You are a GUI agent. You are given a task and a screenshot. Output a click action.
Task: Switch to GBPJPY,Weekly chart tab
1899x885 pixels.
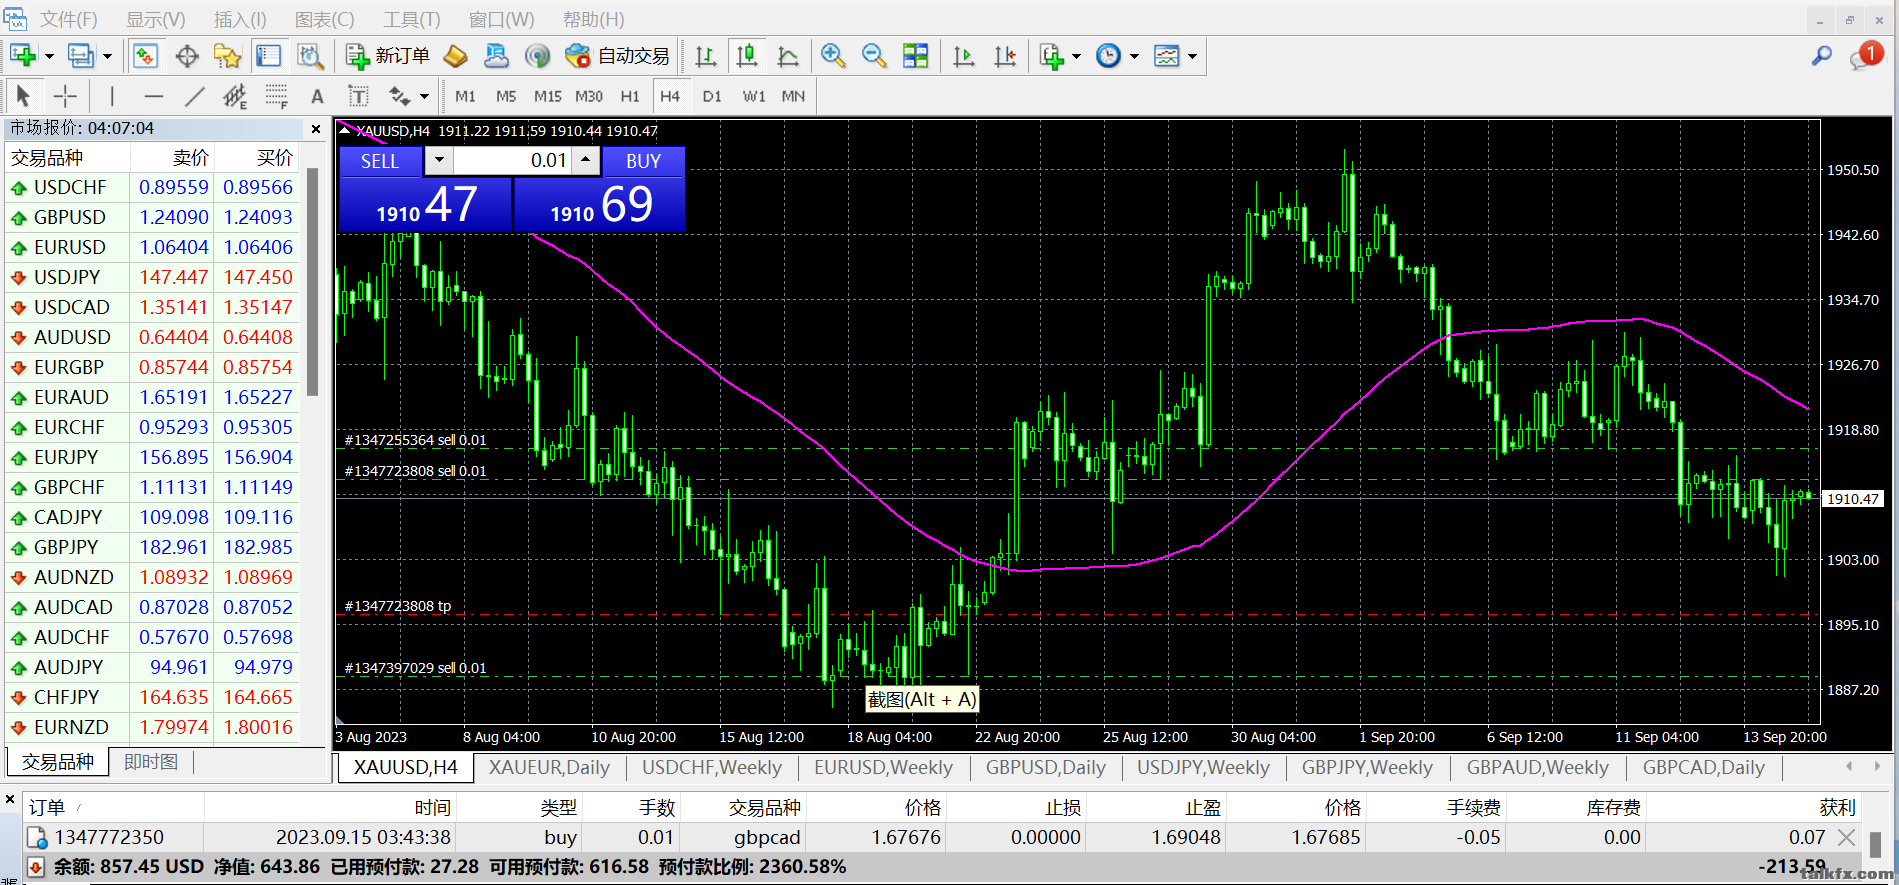click(1367, 767)
